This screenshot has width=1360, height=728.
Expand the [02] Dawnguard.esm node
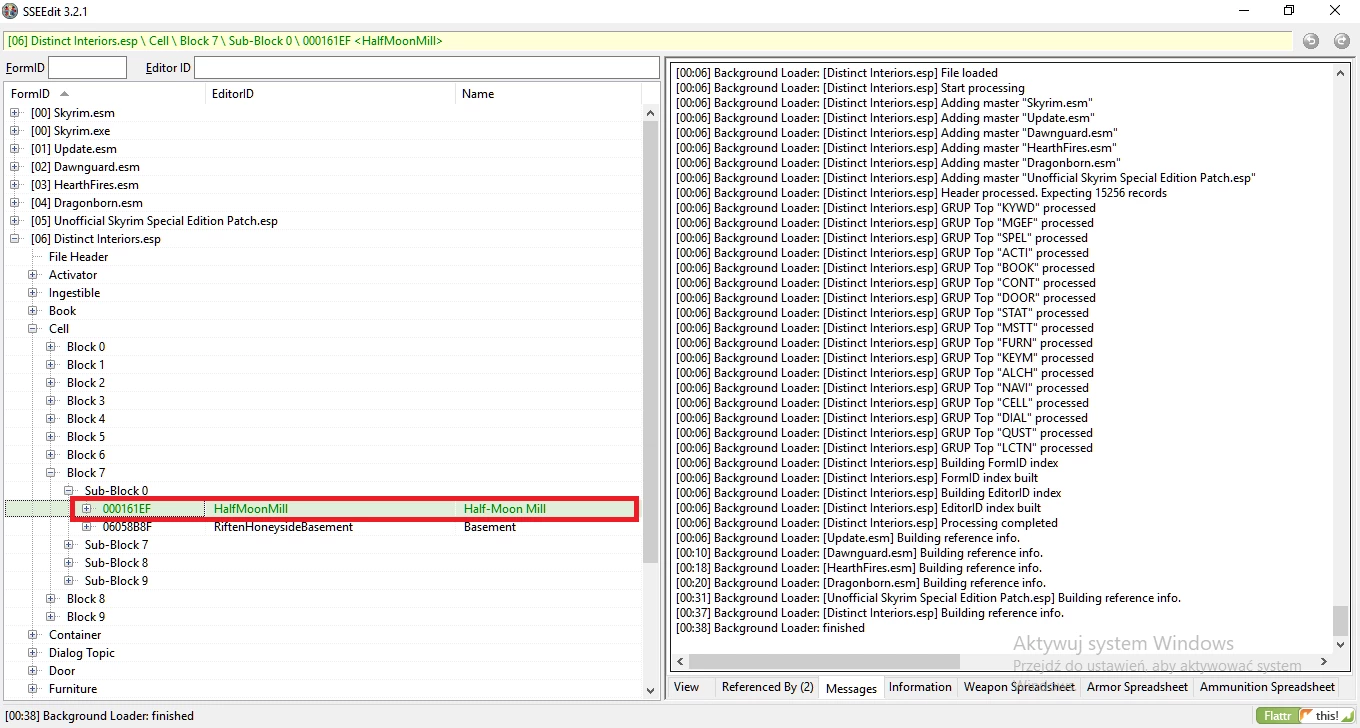(x=15, y=167)
